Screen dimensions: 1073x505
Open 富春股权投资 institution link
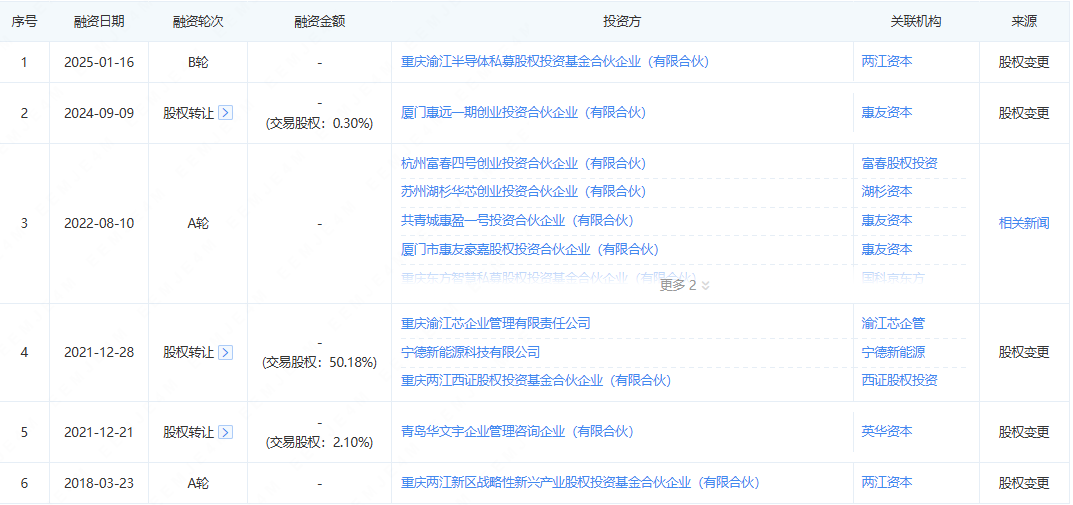tap(899, 163)
